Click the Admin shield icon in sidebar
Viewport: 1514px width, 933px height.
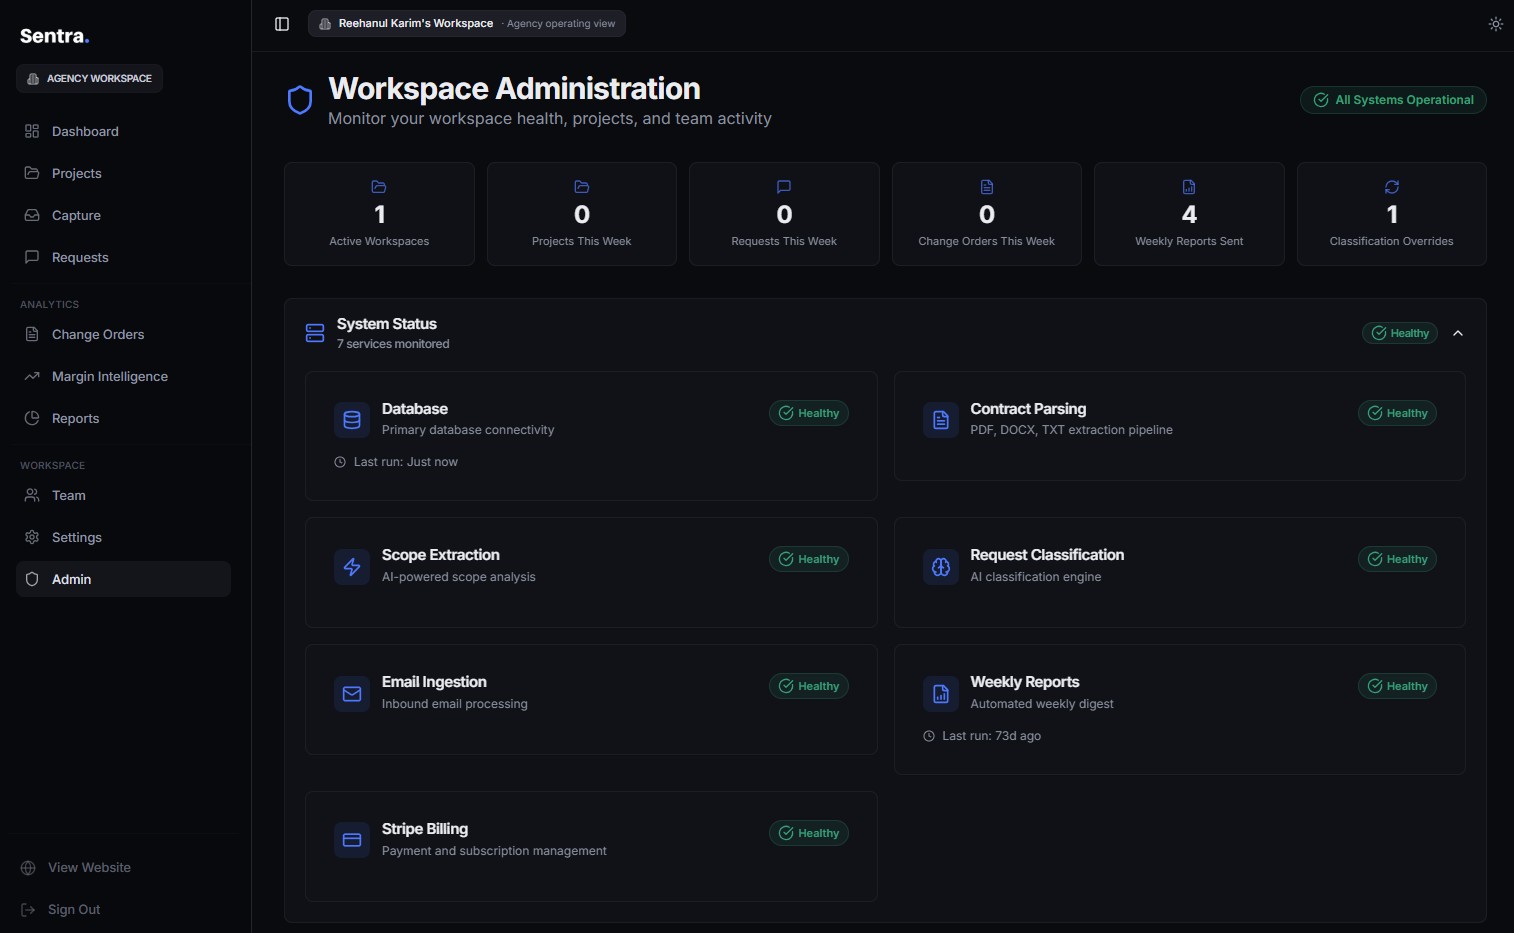(32, 579)
